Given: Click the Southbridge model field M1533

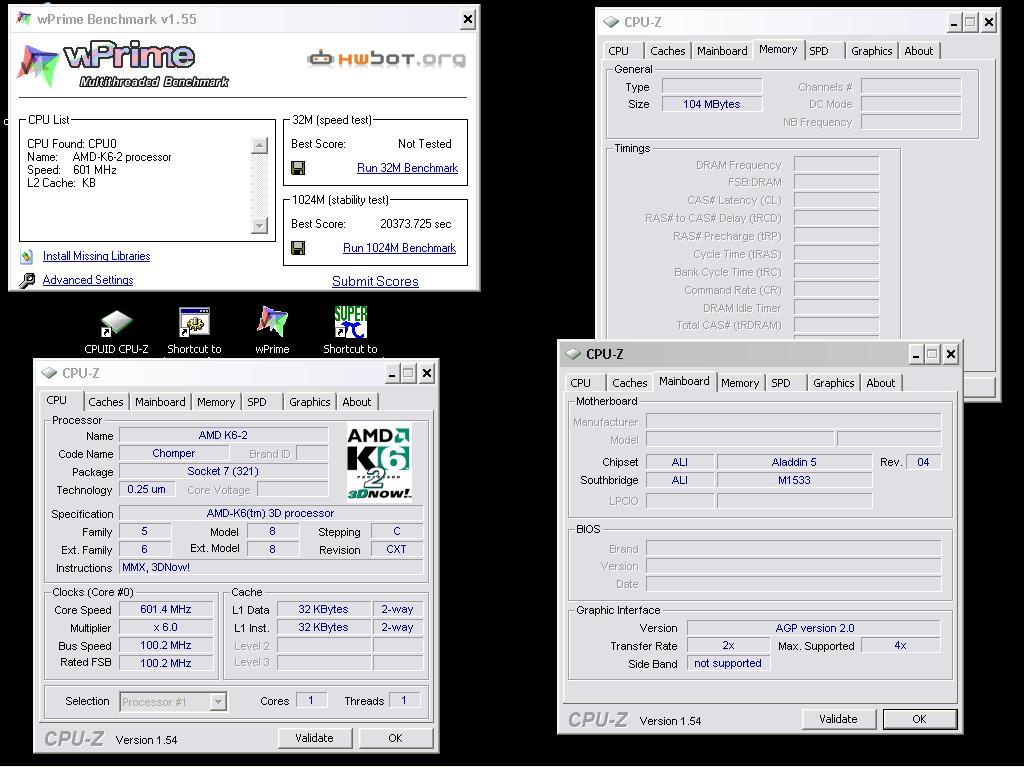Looking at the screenshot, I should coord(794,480).
